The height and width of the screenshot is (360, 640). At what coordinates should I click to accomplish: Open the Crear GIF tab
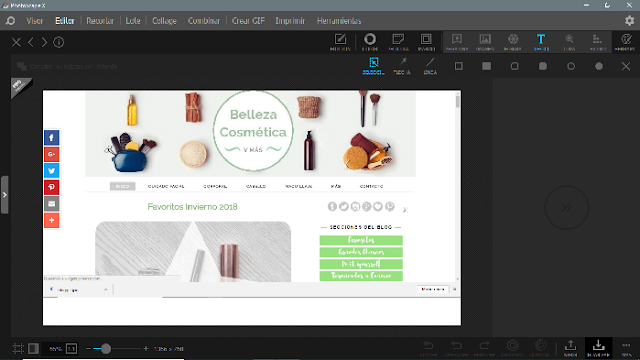coord(248,21)
